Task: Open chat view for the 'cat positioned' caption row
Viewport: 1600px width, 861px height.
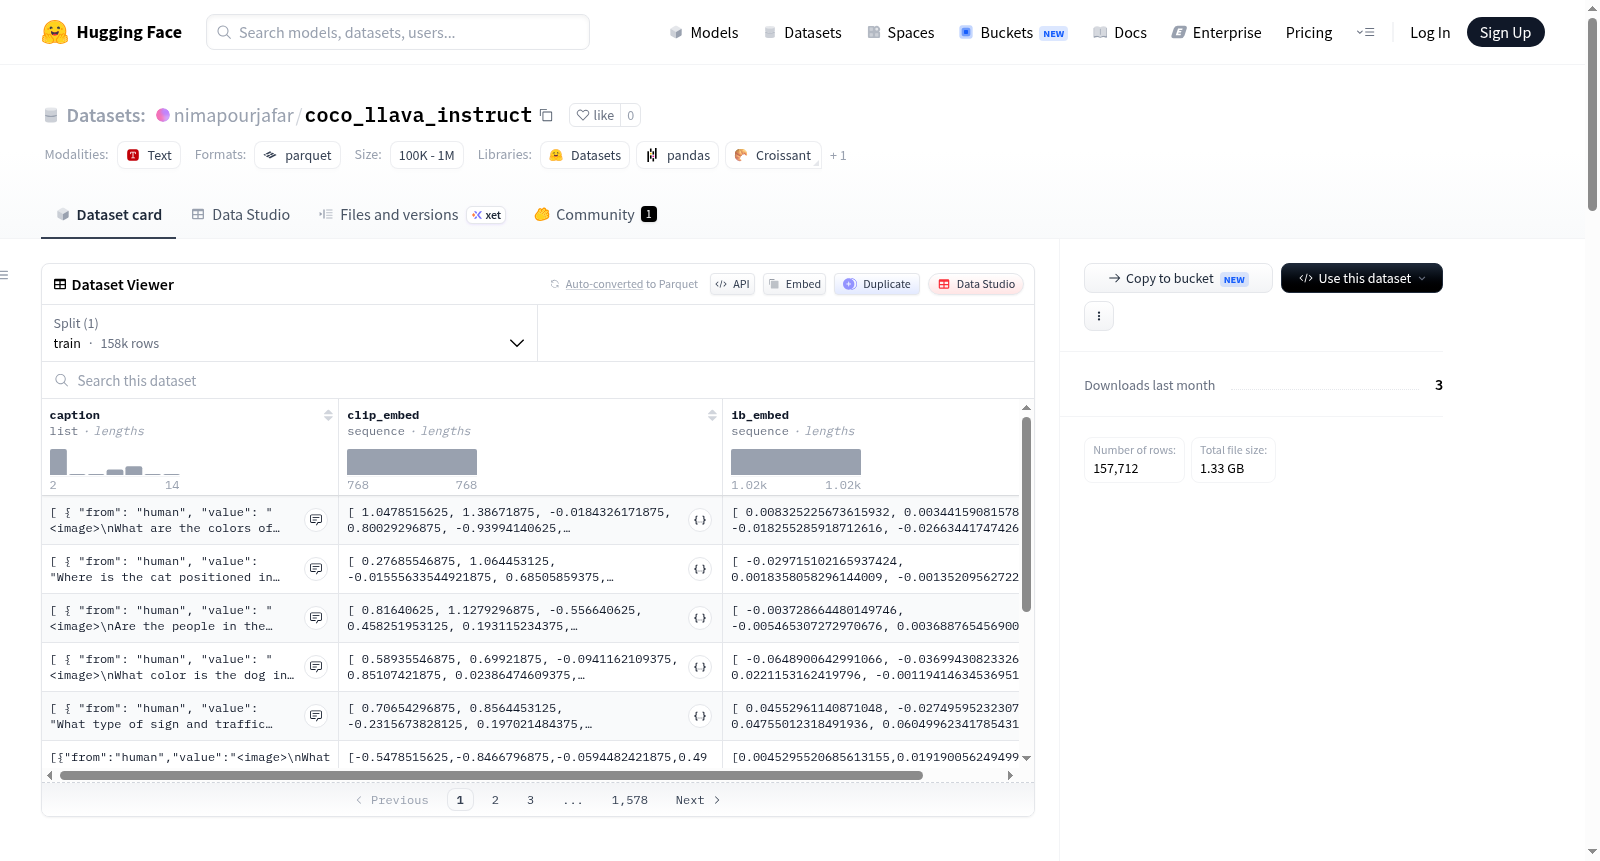Action: tap(316, 569)
